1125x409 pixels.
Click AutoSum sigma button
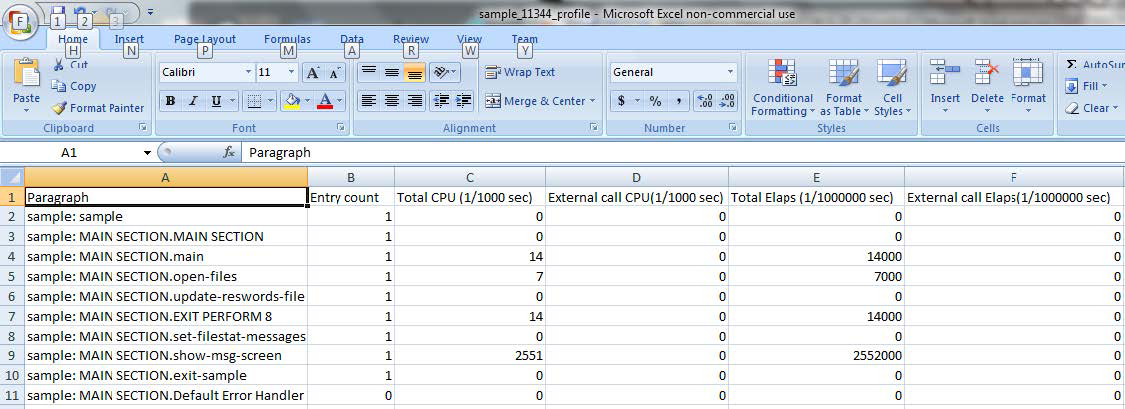[x=1093, y=65]
